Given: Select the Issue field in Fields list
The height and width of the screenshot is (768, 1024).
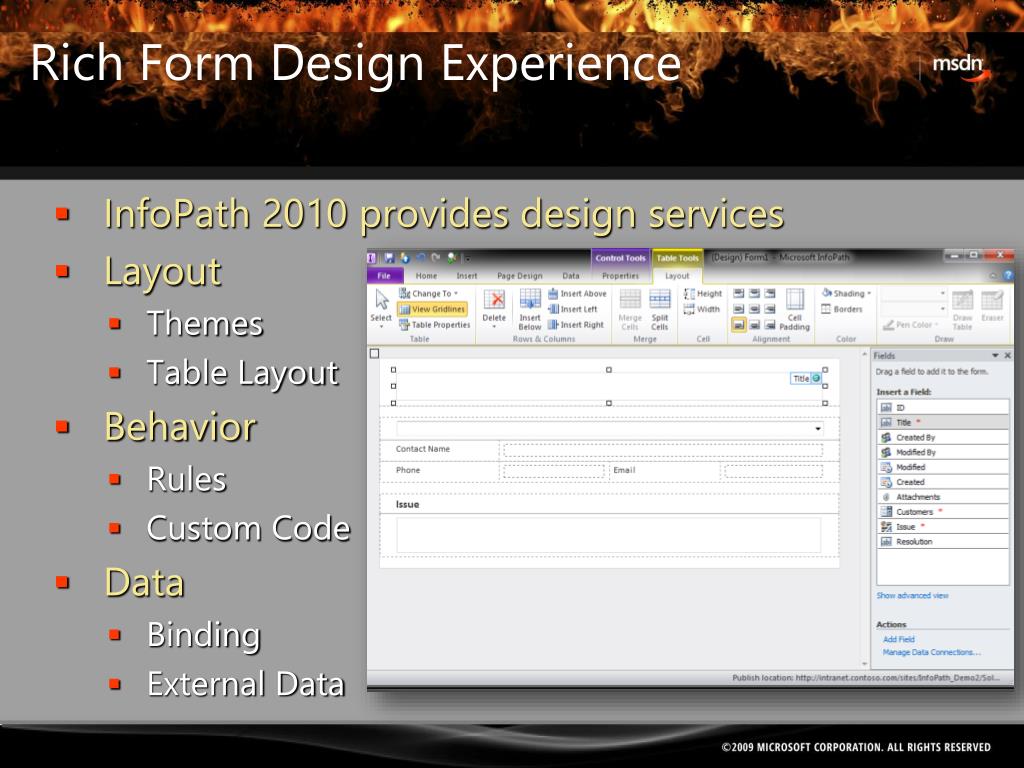Looking at the screenshot, I should tap(943, 527).
